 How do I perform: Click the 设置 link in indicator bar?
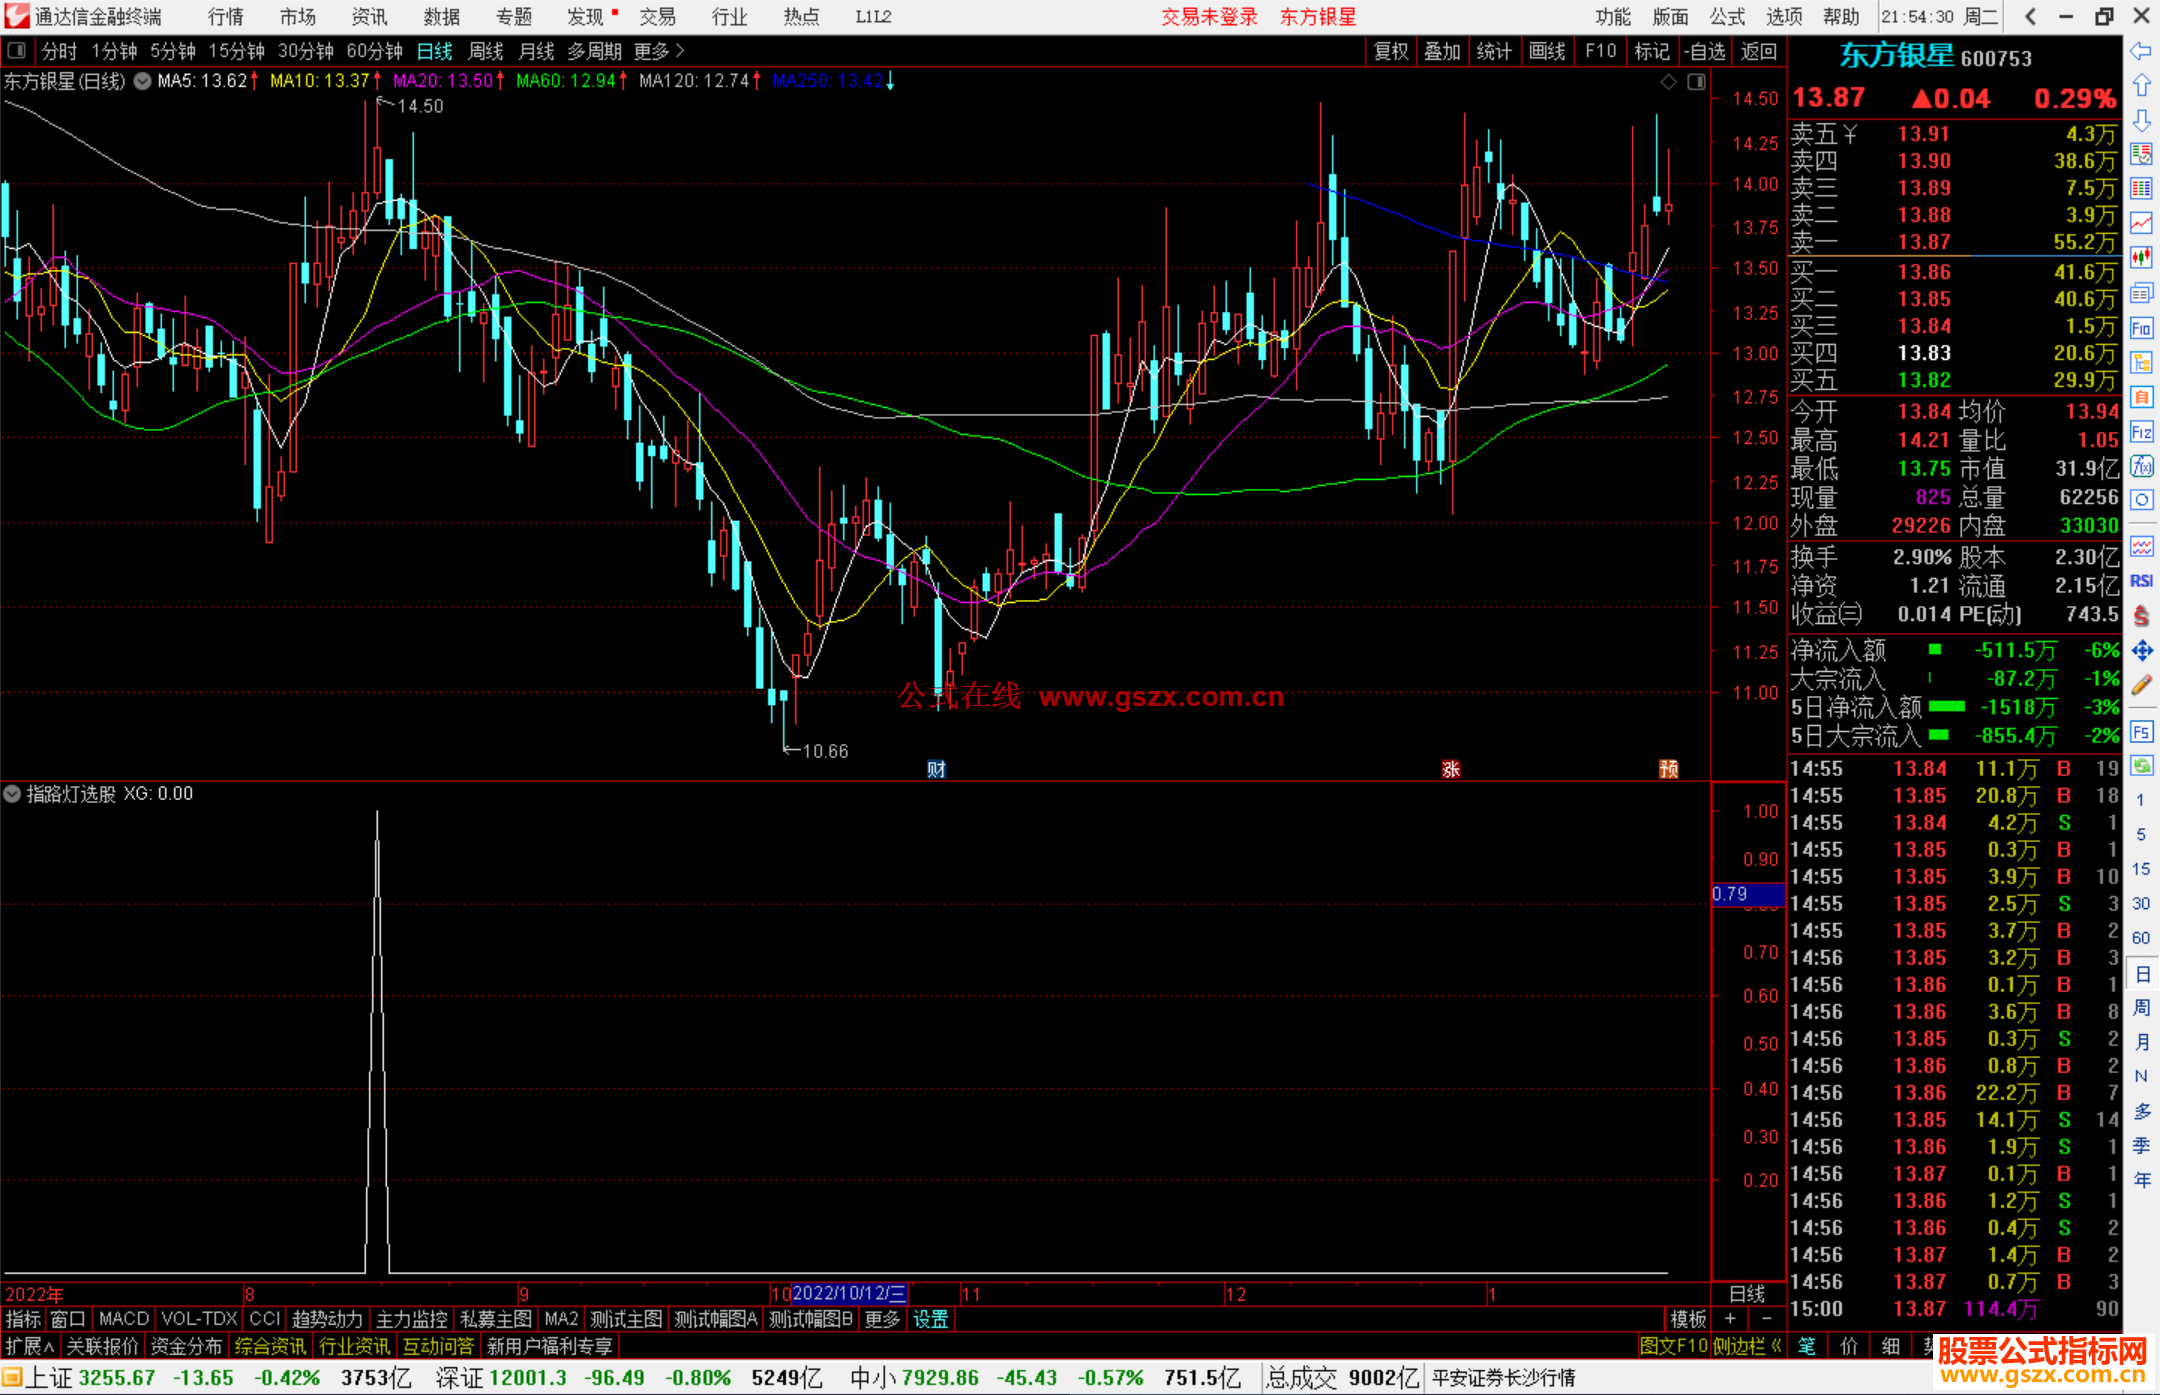(930, 1319)
